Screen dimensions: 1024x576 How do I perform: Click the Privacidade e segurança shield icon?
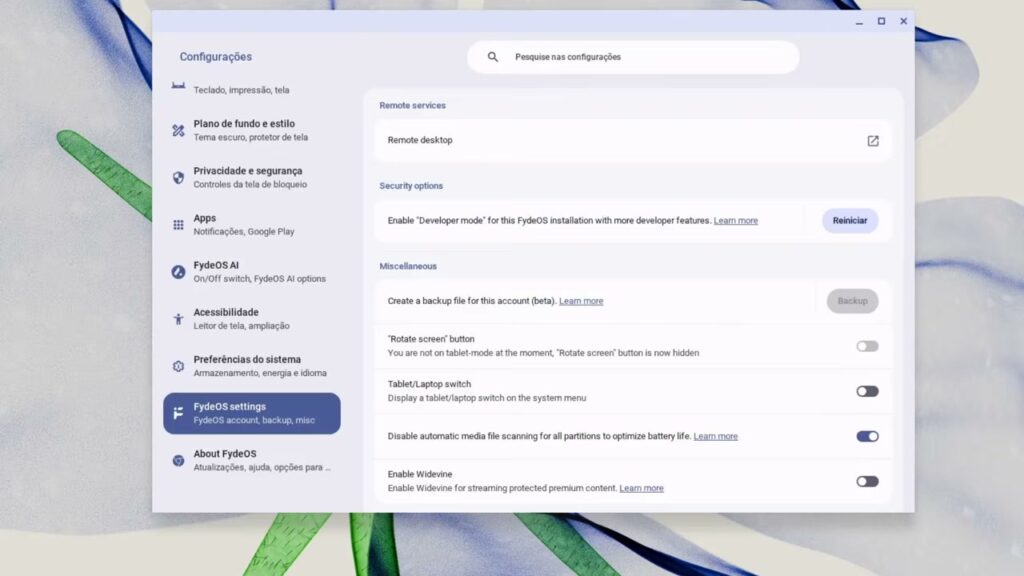(178, 178)
